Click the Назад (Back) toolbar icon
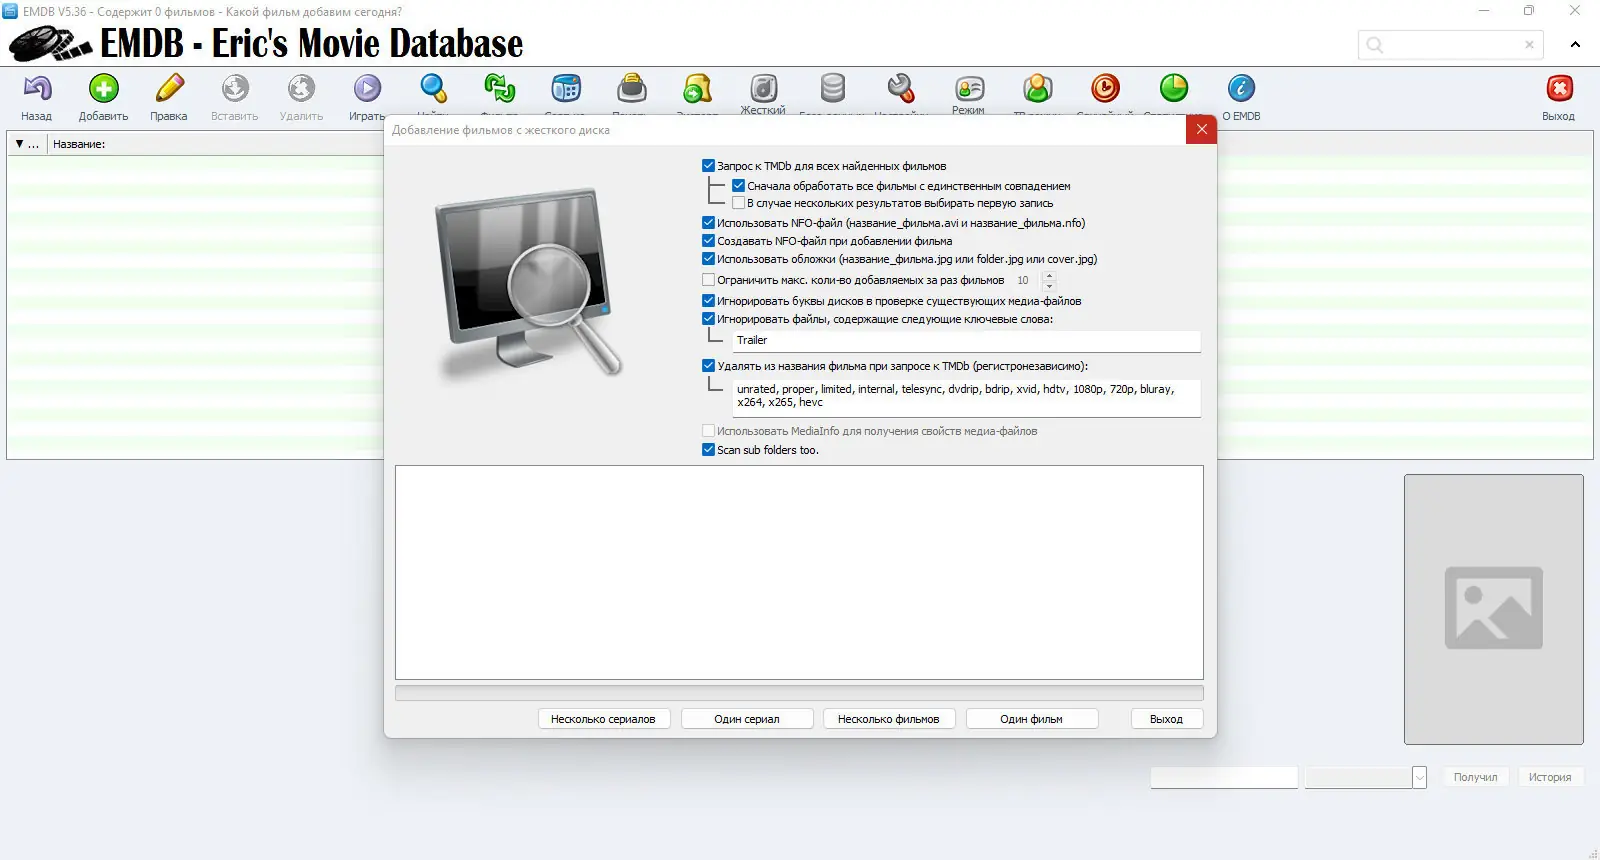Screen dimensions: 1600x860 click(x=37, y=89)
